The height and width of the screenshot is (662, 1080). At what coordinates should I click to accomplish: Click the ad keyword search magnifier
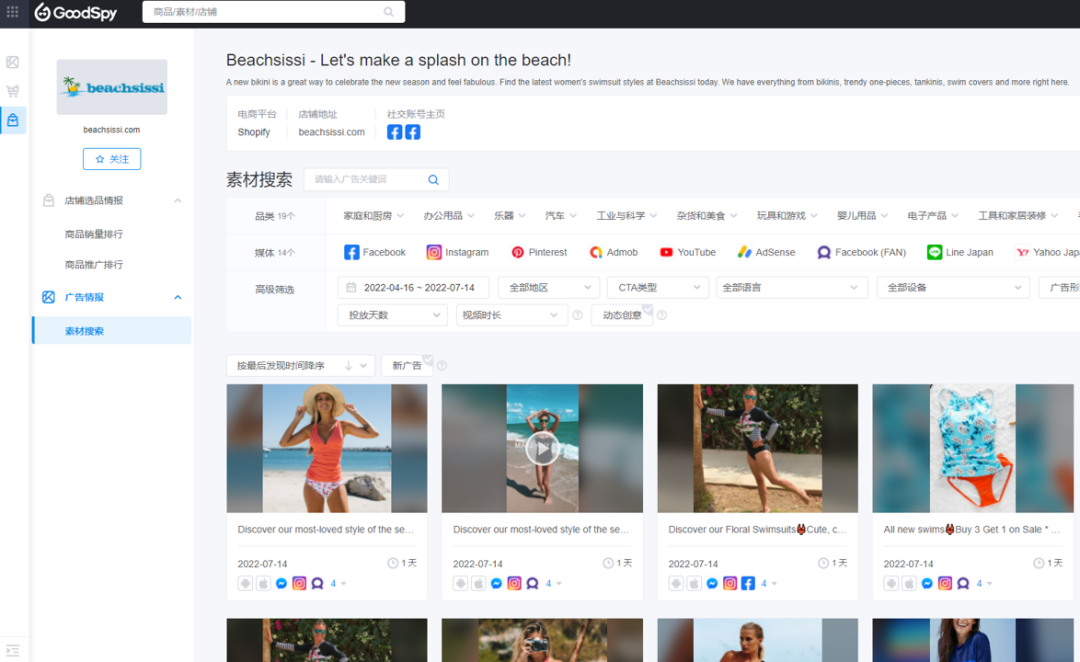click(x=433, y=180)
